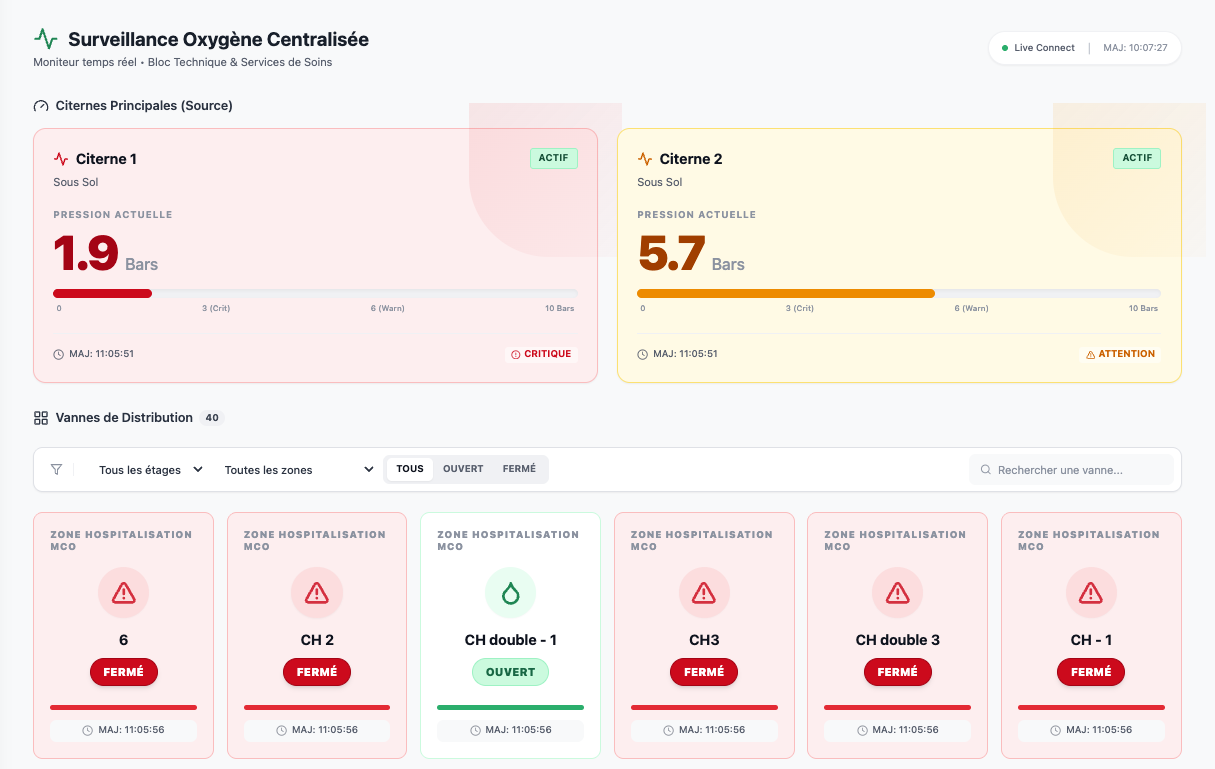This screenshot has height=769, width=1215.
Task: Switch the valve filter to OUVERT
Action: tap(463, 469)
